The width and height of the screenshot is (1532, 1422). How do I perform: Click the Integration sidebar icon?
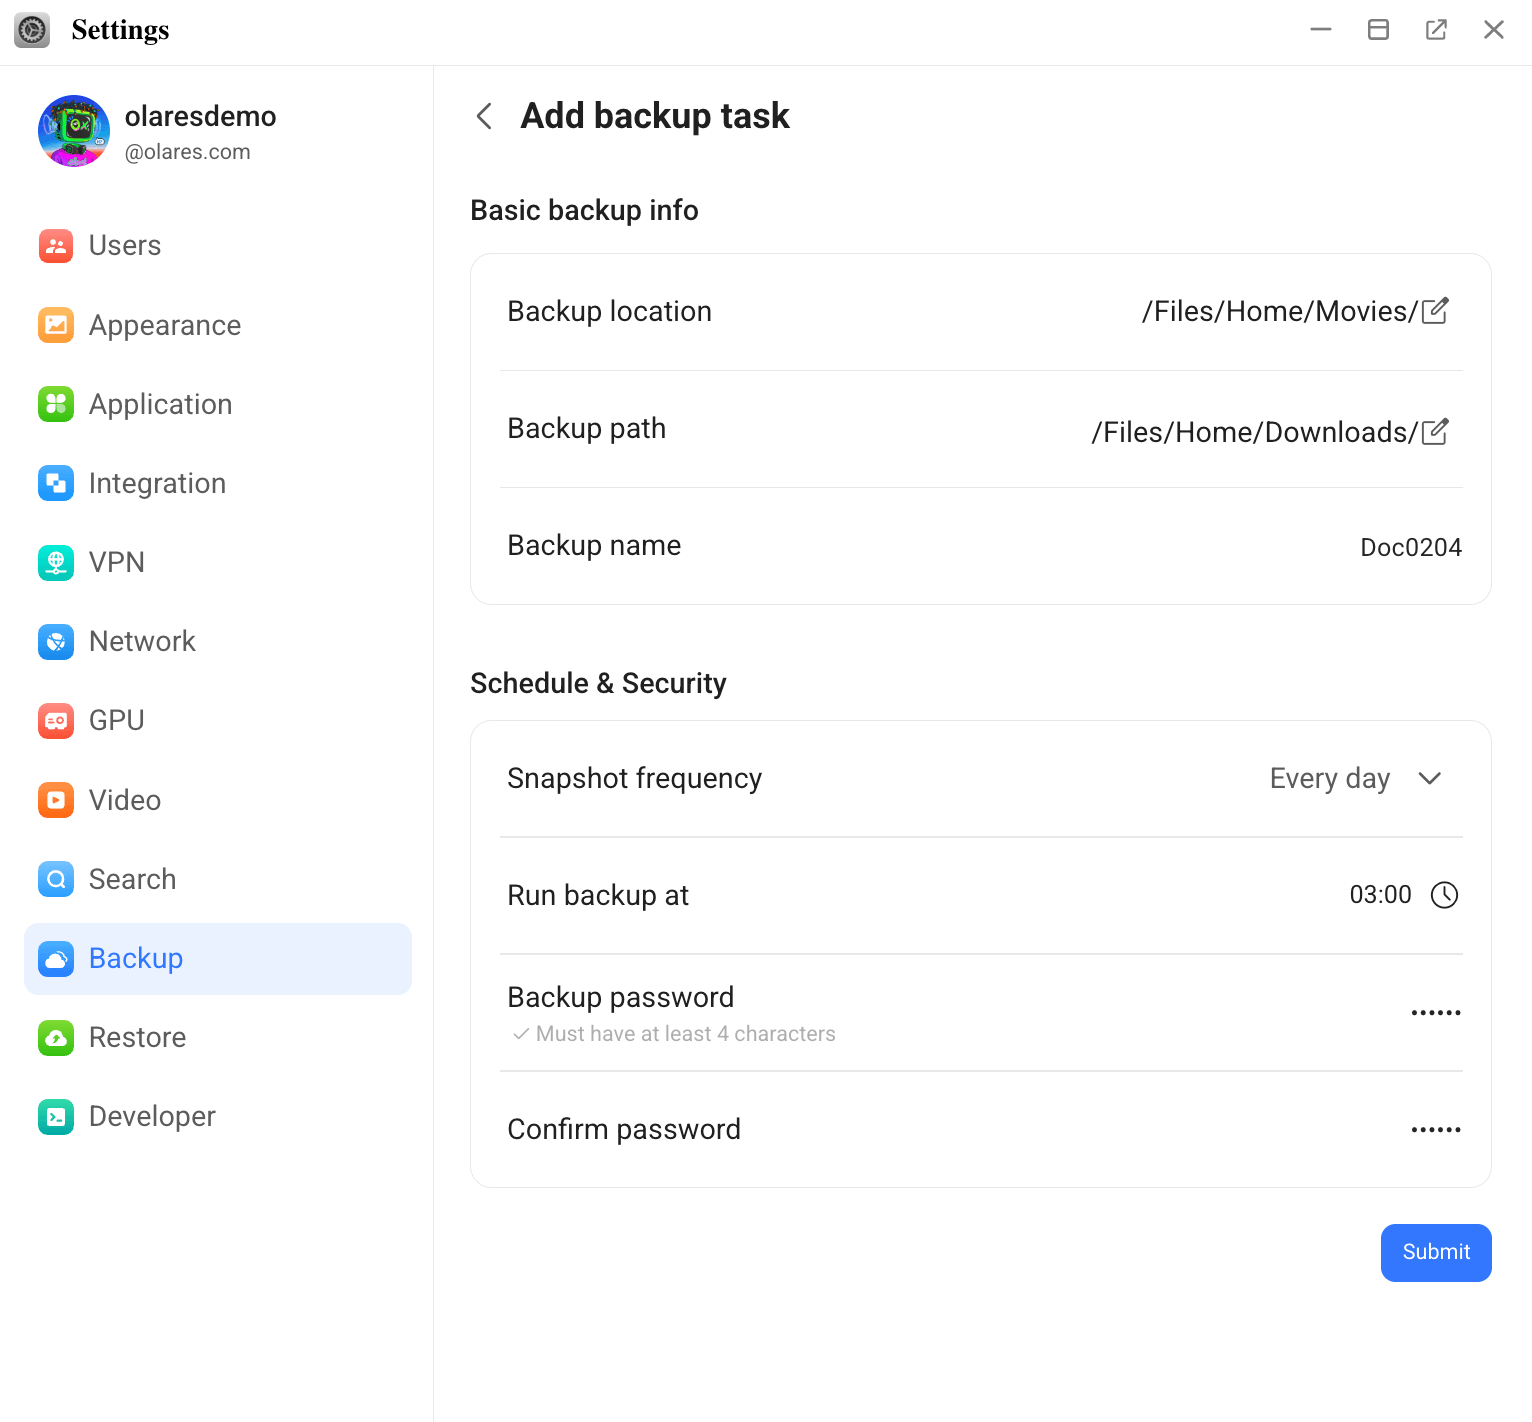56,483
